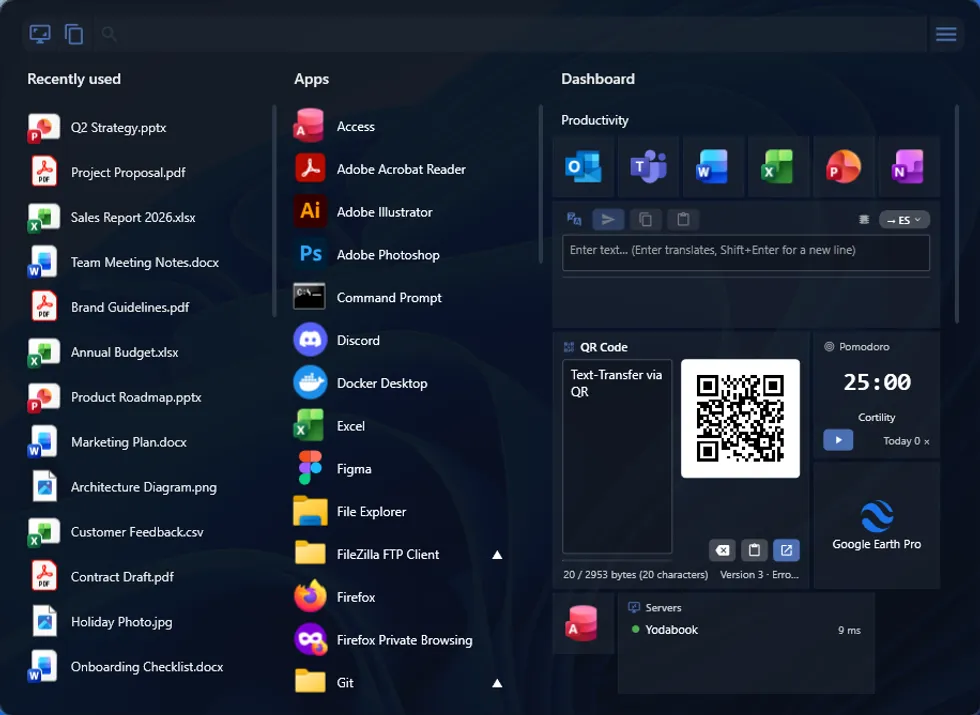Screen dimensions: 980x715
Task: Click the Recently used list scrollbar
Action: 274,211
